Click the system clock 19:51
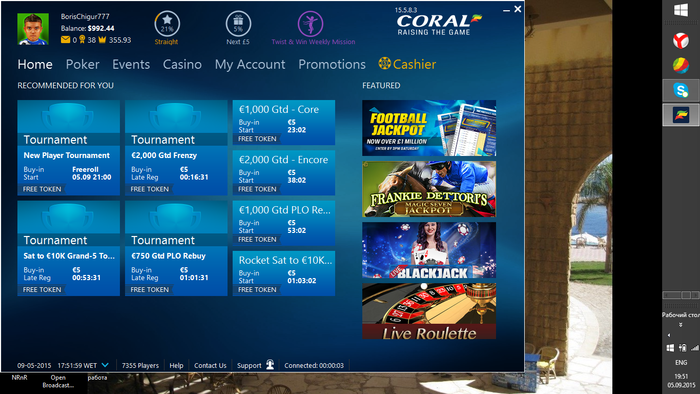Screen dimensions: 700x394 (681, 376)
